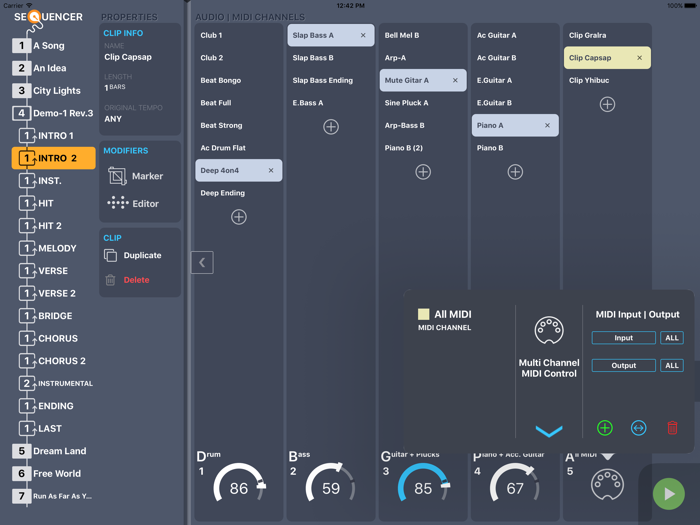Select the MIDI Input ALL box
This screenshot has height=525, width=700.
click(672, 338)
